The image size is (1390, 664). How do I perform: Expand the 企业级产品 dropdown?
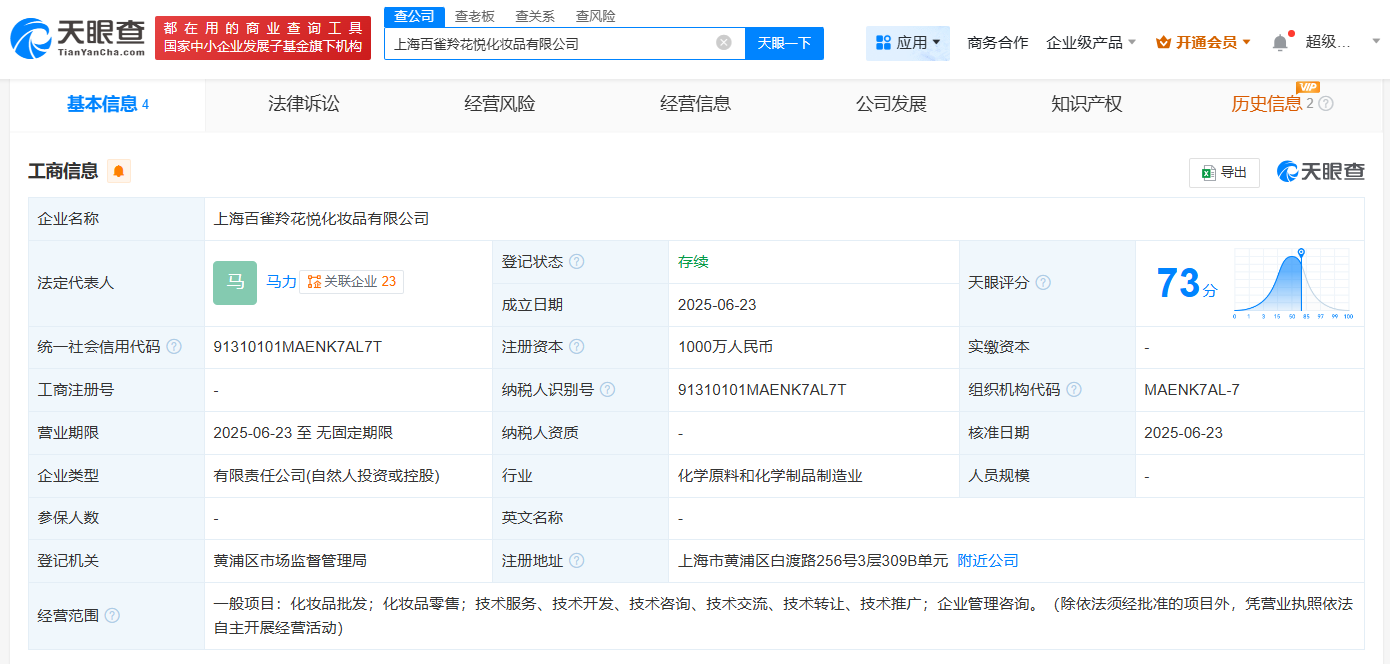(1091, 42)
